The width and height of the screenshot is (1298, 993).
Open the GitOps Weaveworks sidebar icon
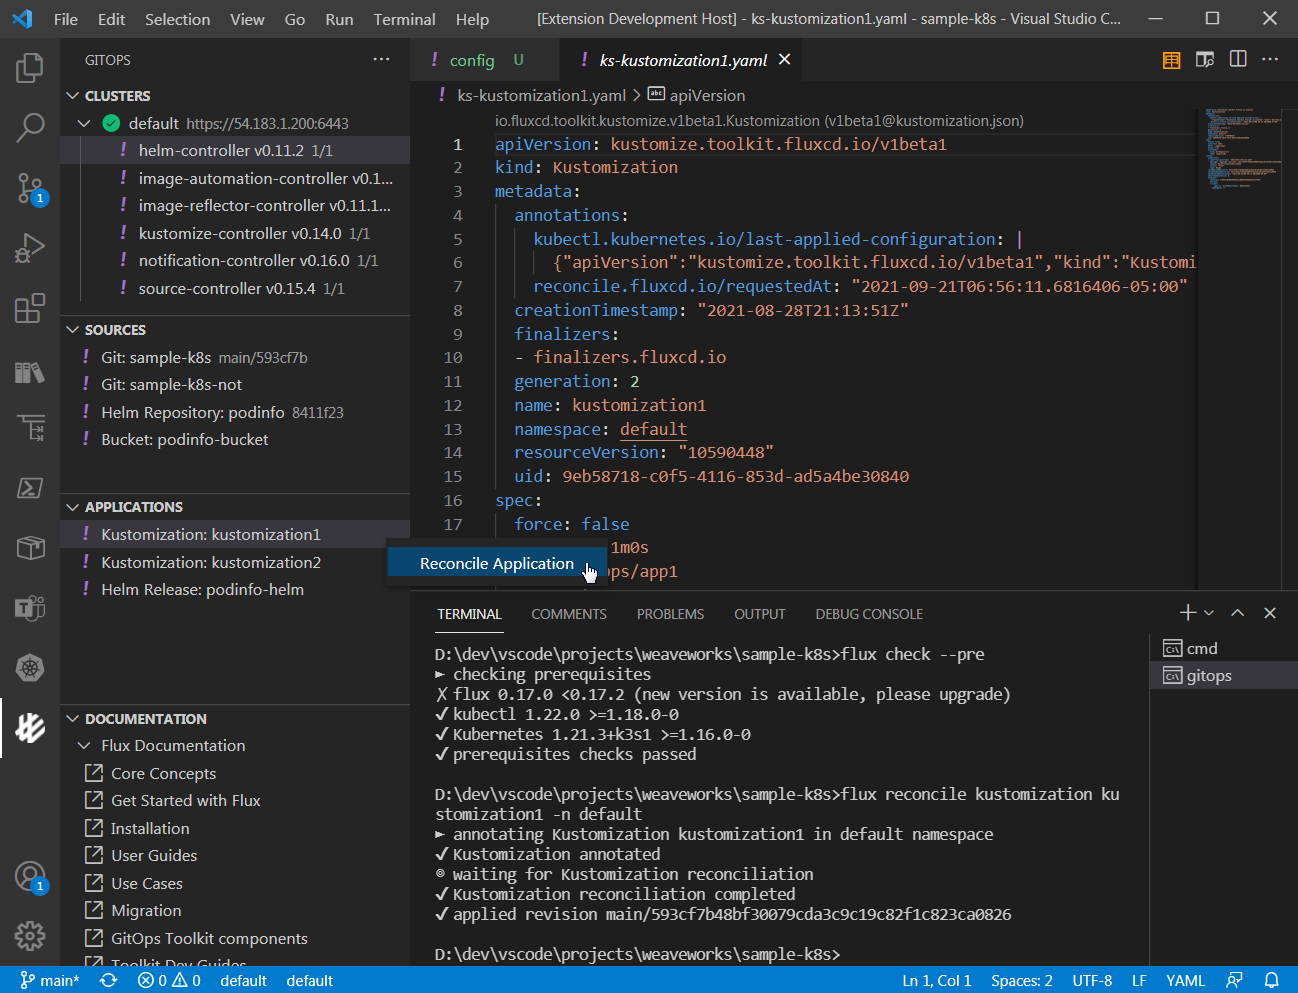pyautogui.click(x=29, y=728)
